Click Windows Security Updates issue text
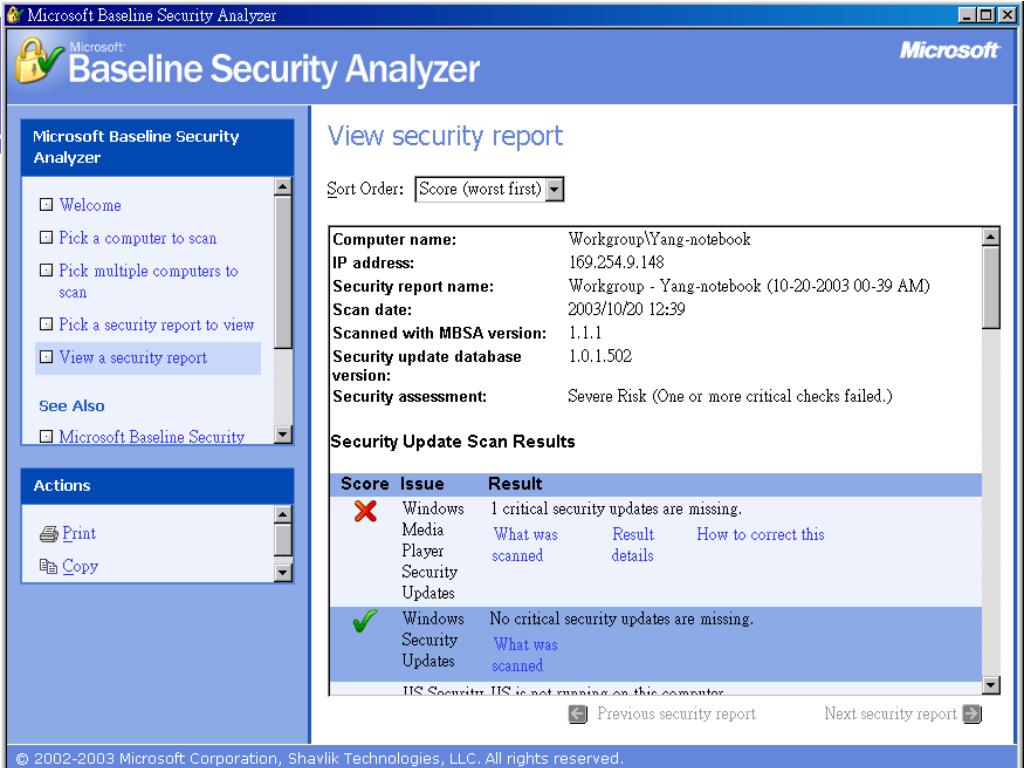The height and width of the screenshot is (768, 1024). pos(433,639)
